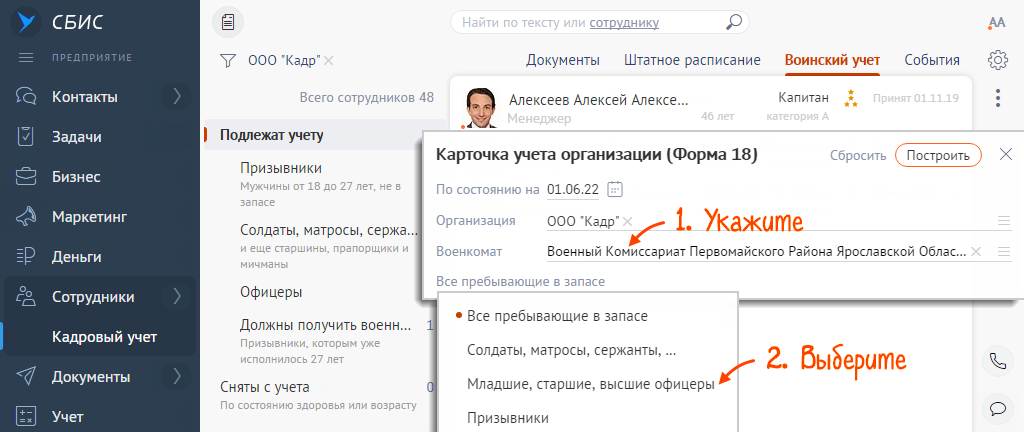This screenshot has width=1024, height=432.
Task: Open the round document button near search
Action: pyautogui.click(x=227, y=22)
